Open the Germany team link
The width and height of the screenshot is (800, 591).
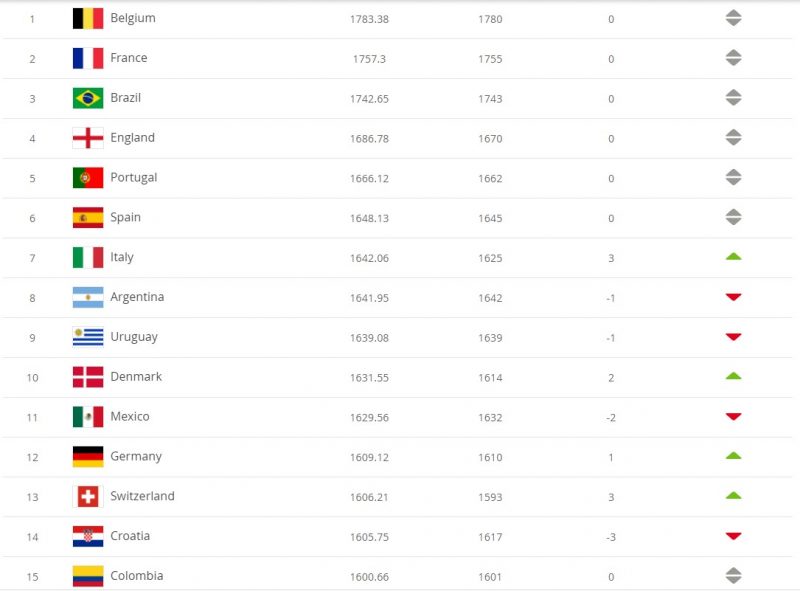pos(136,456)
